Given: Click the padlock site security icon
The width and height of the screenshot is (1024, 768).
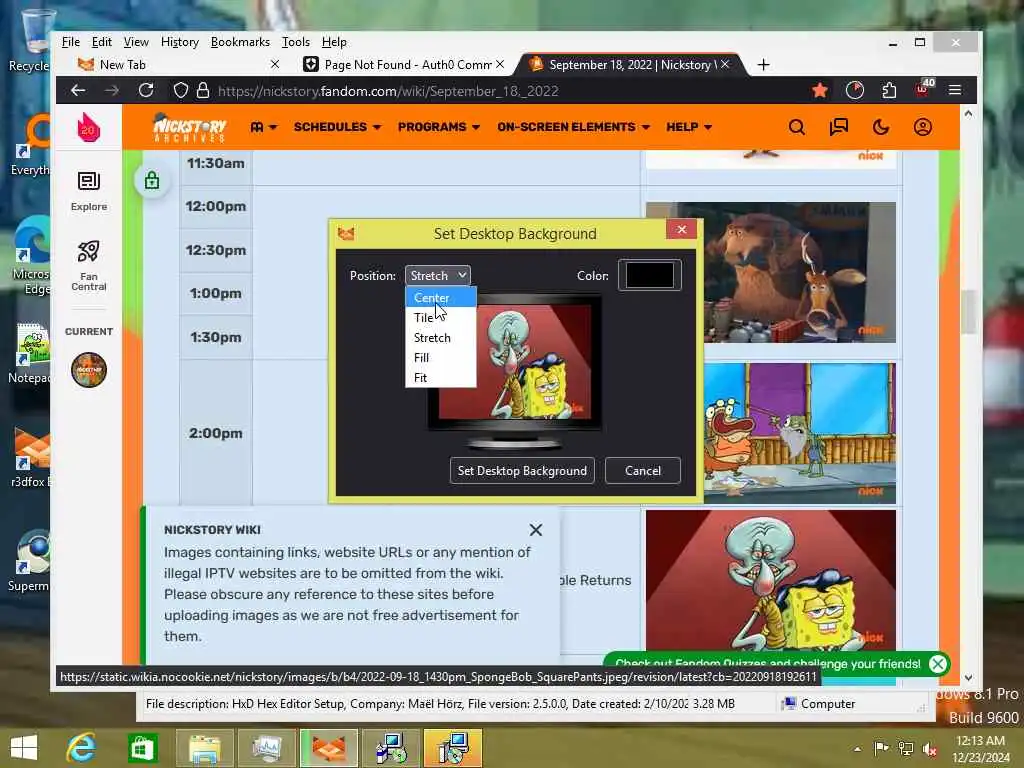Looking at the screenshot, I should 203,91.
